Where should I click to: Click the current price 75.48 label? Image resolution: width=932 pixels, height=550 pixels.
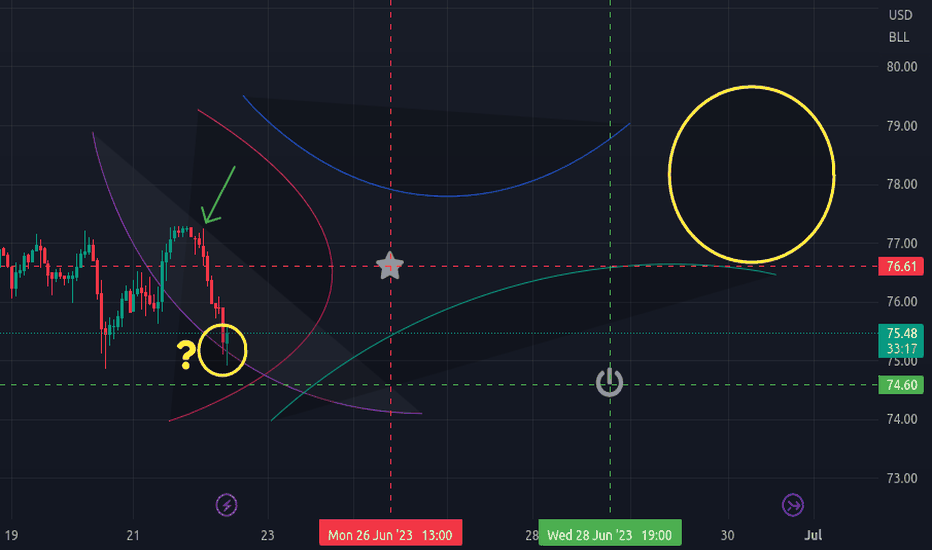901,333
